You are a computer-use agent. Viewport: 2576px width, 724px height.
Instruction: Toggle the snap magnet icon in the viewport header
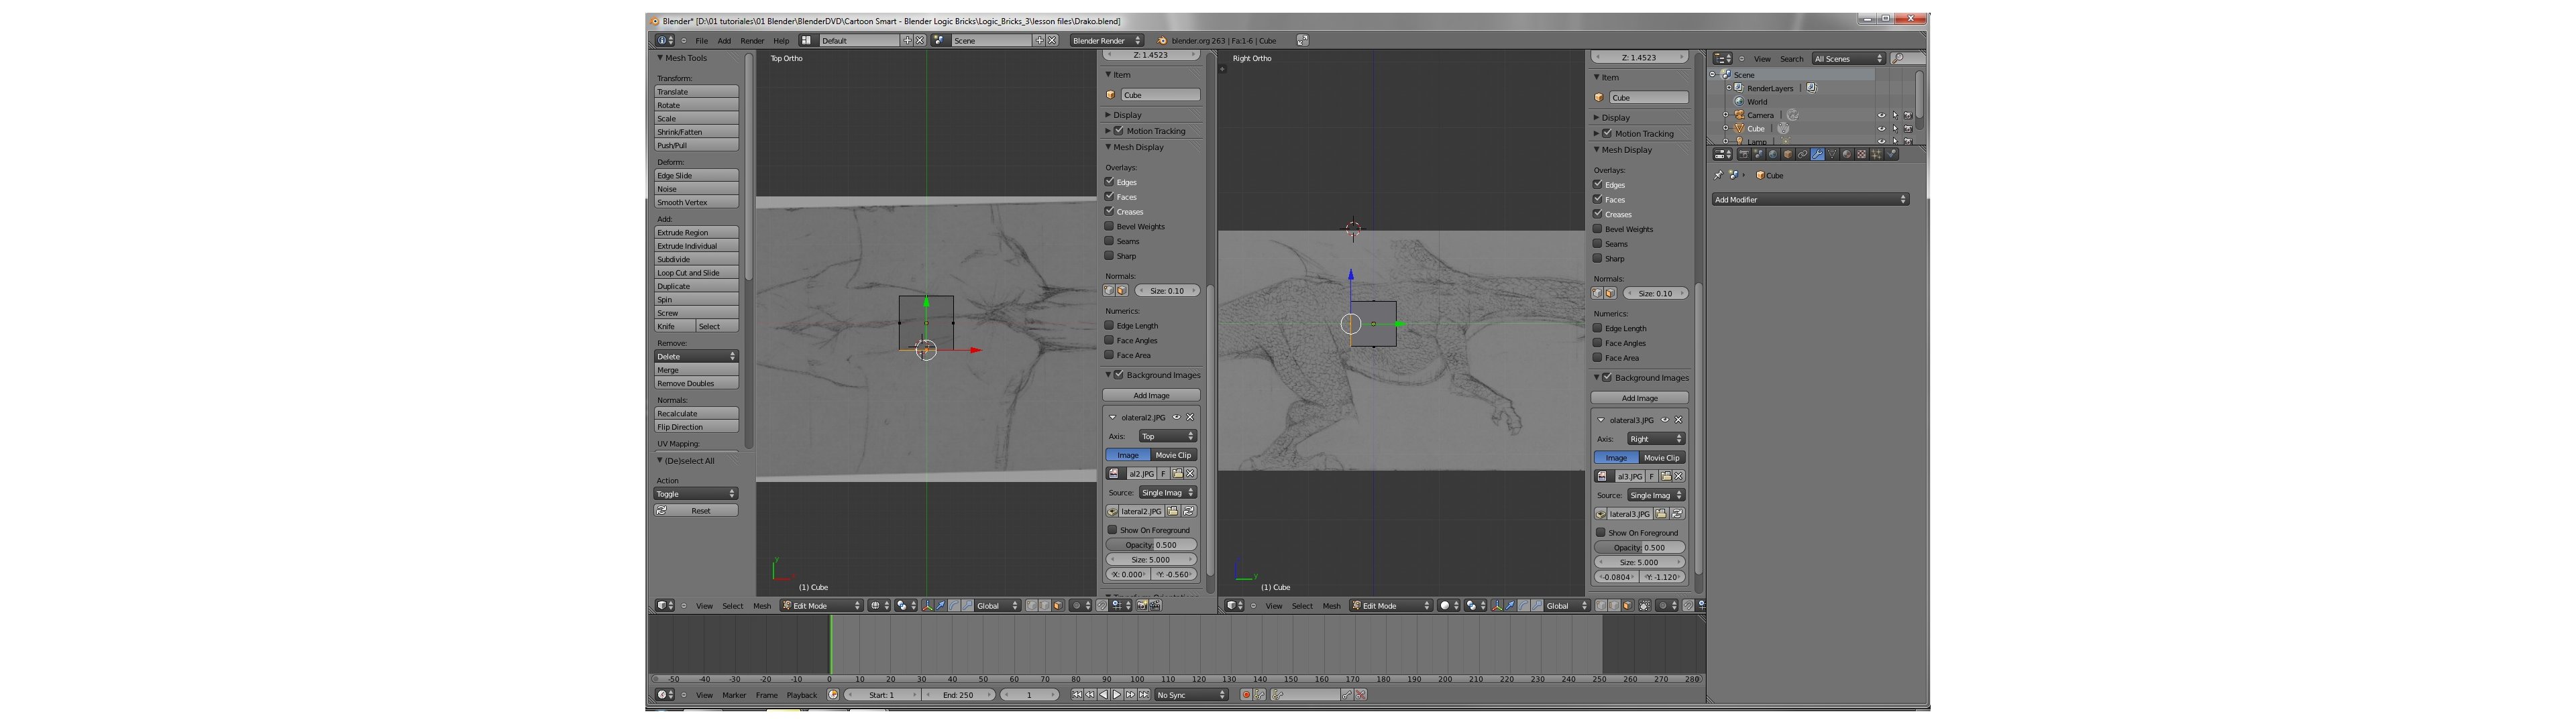(x=1102, y=606)
